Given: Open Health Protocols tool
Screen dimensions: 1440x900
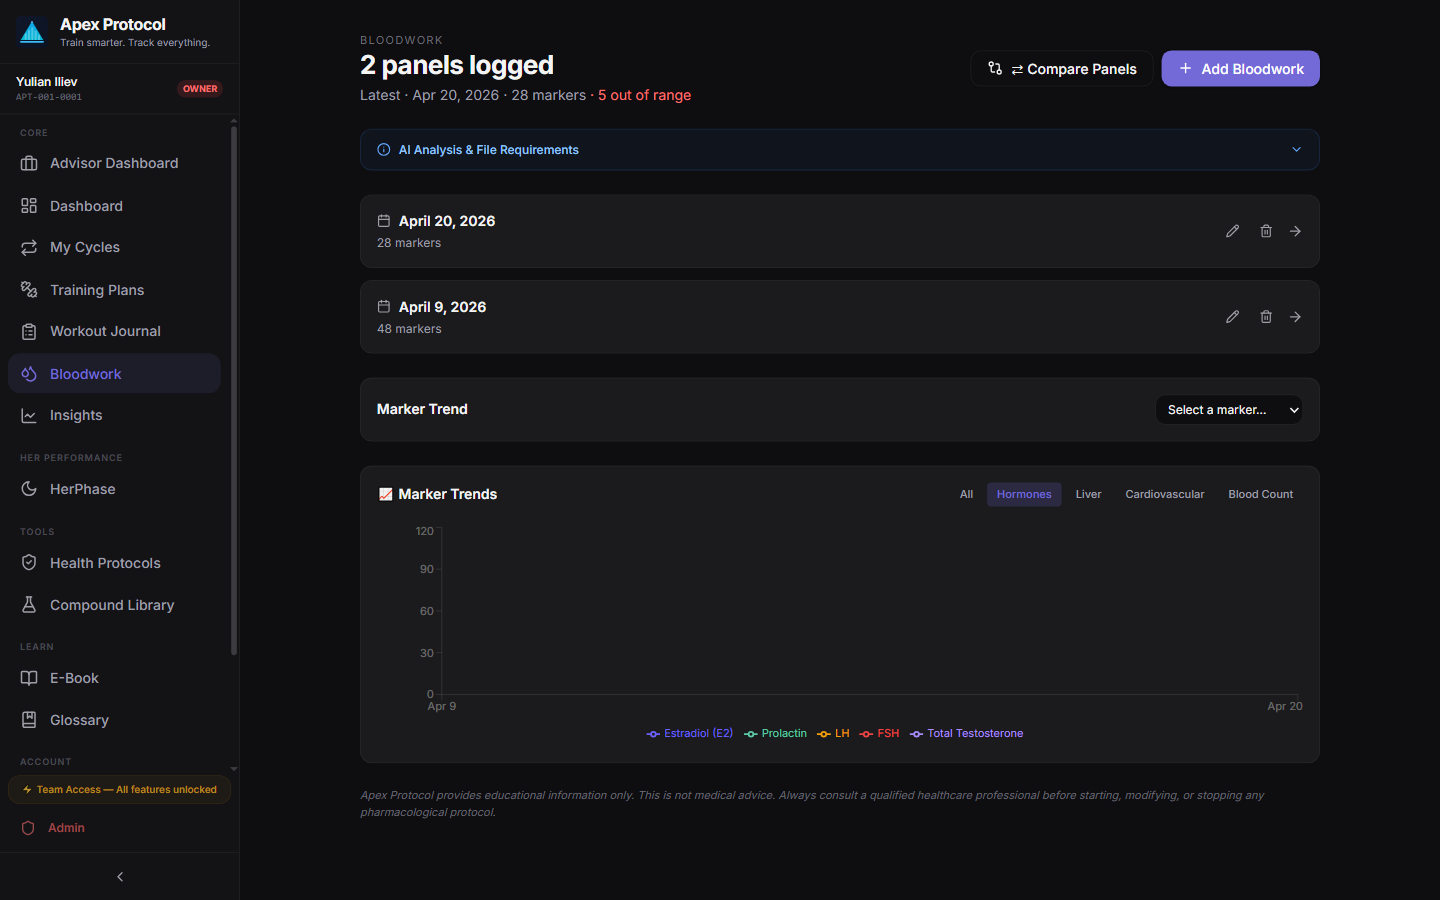Looking at the screenshot, I should pyautogui.click(x=114, y=563).
